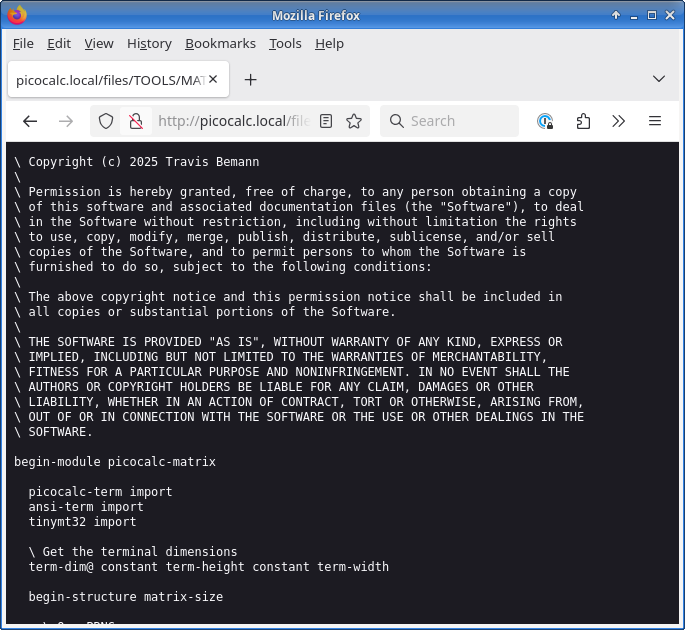Close the picocalc.local tab

(x=213, y=79)
